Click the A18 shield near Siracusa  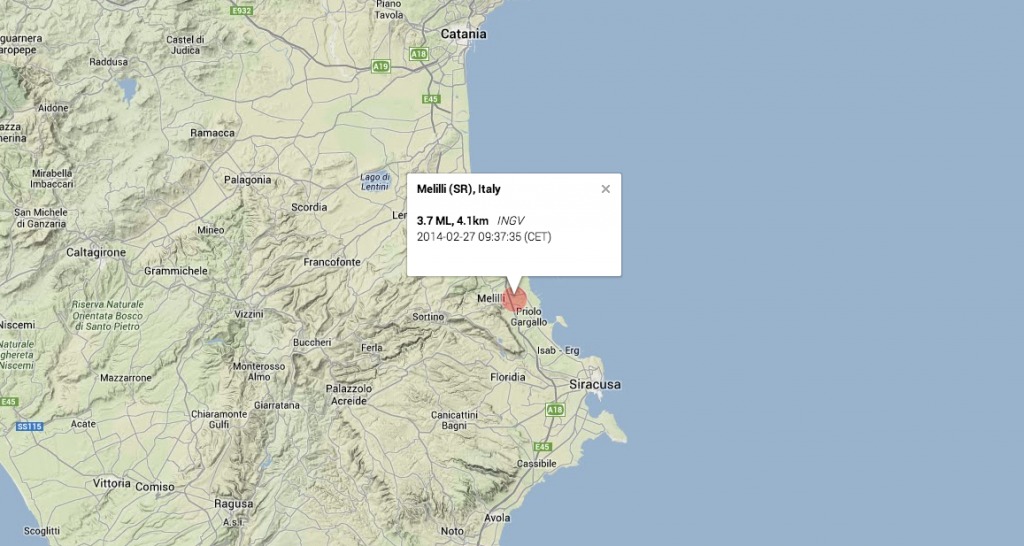pos(554,410)
